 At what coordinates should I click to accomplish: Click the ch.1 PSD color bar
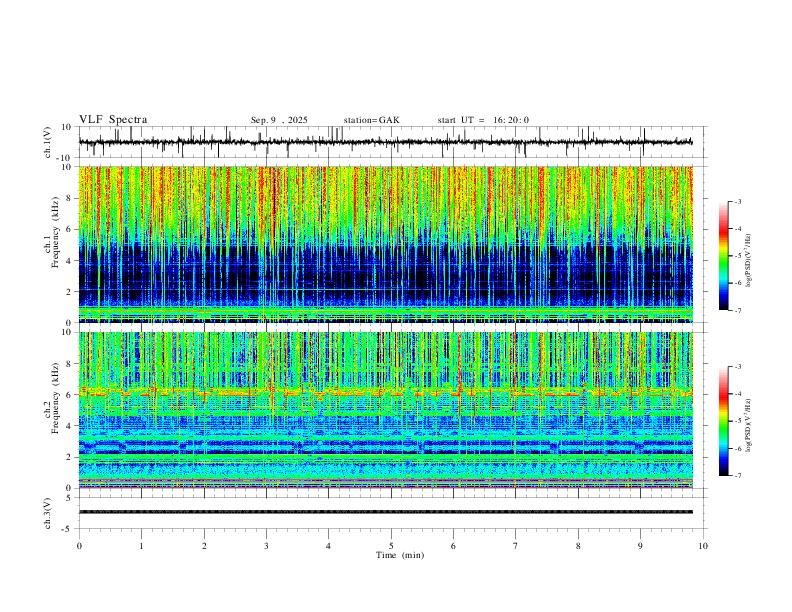click(x=723, y=256)
